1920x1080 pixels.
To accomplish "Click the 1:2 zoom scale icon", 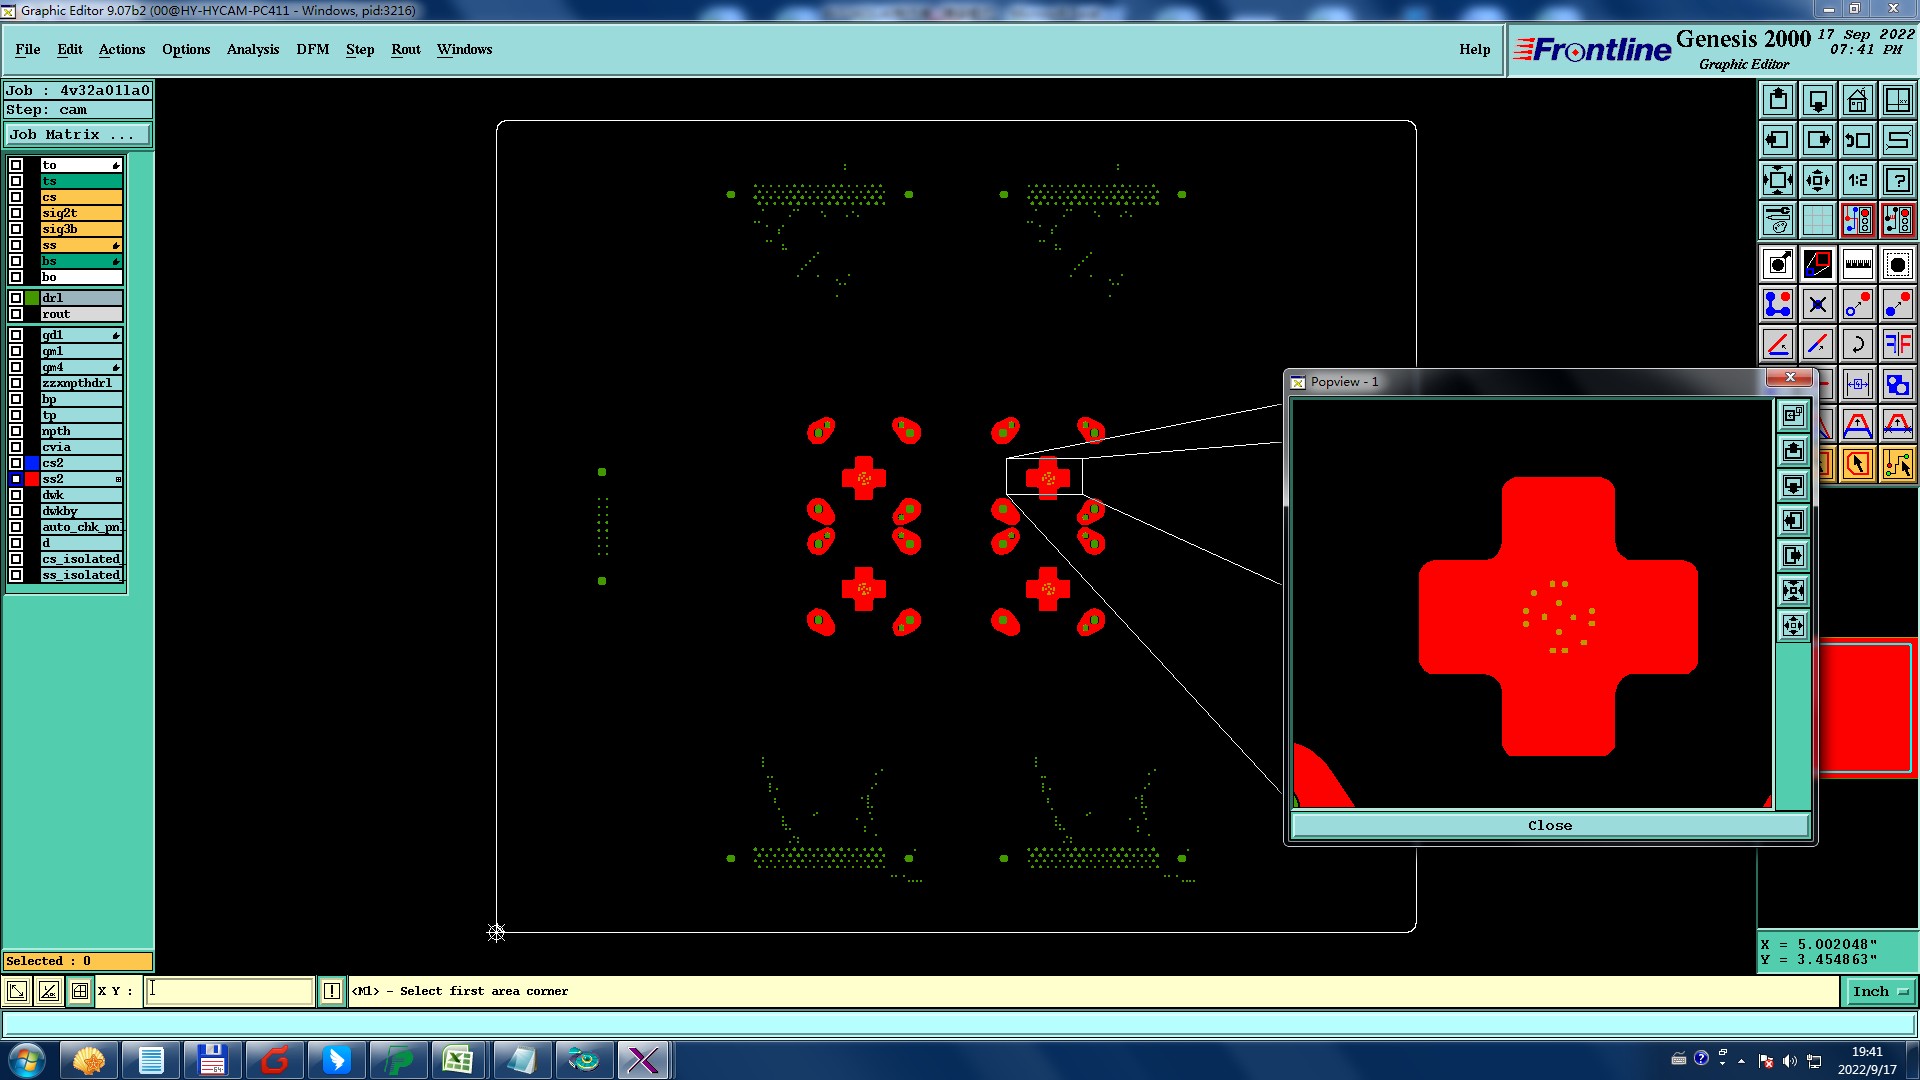I will tap(1857, 180).
